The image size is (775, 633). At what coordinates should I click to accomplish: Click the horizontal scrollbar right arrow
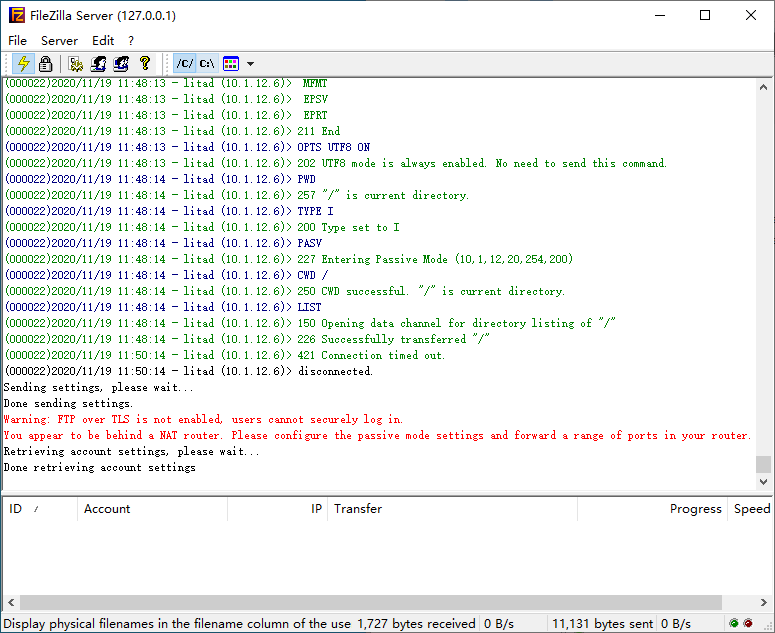(763, 602)
